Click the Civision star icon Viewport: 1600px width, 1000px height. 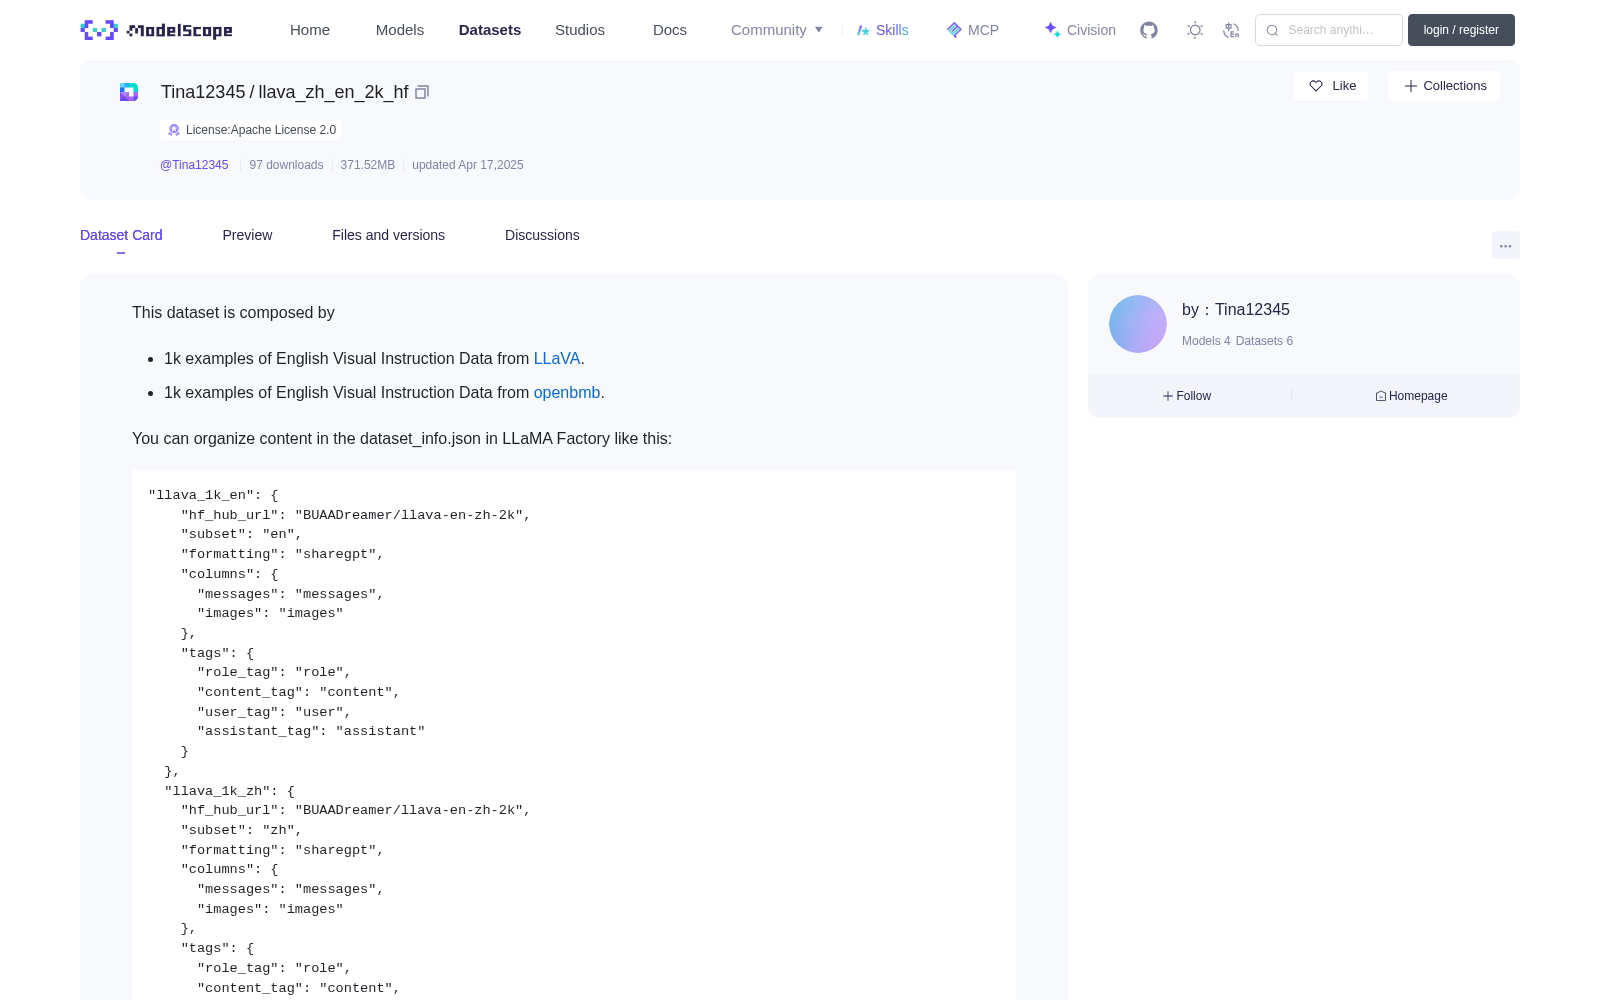pyautogui.click(x=1052, y=30)
